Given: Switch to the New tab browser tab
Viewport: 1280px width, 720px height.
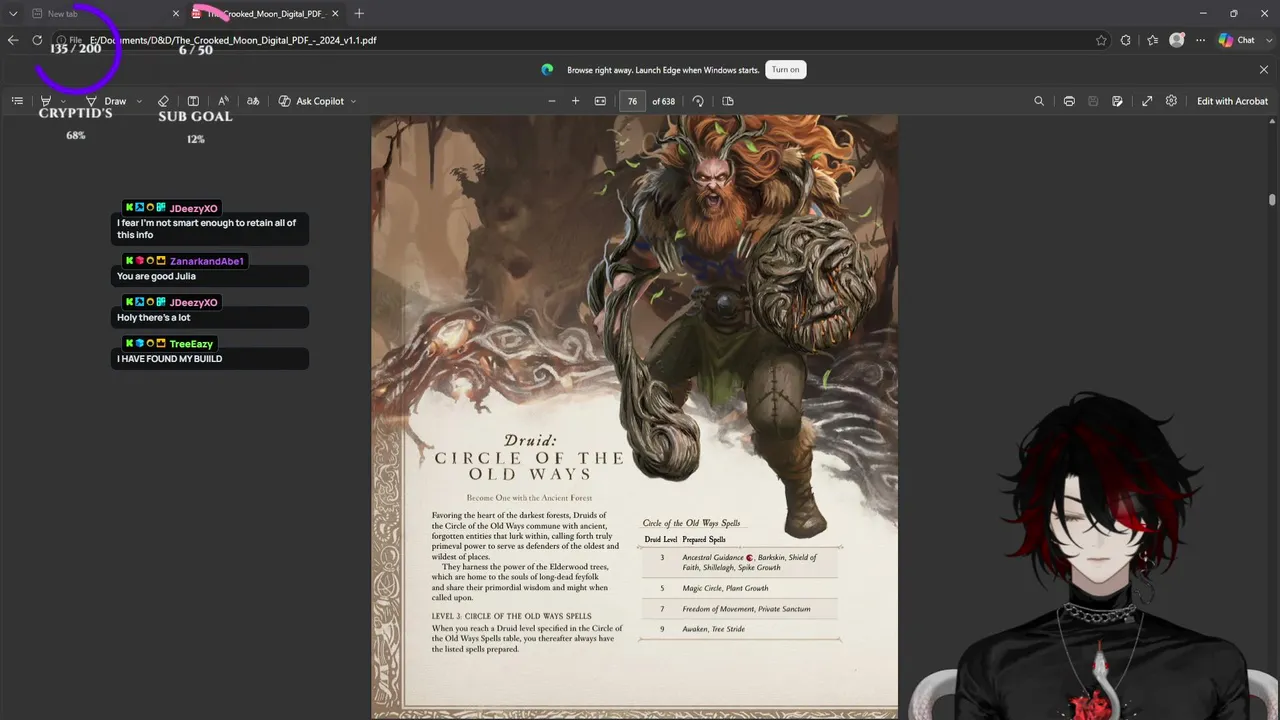Looking at the screenshot, I should click(95, 14).
